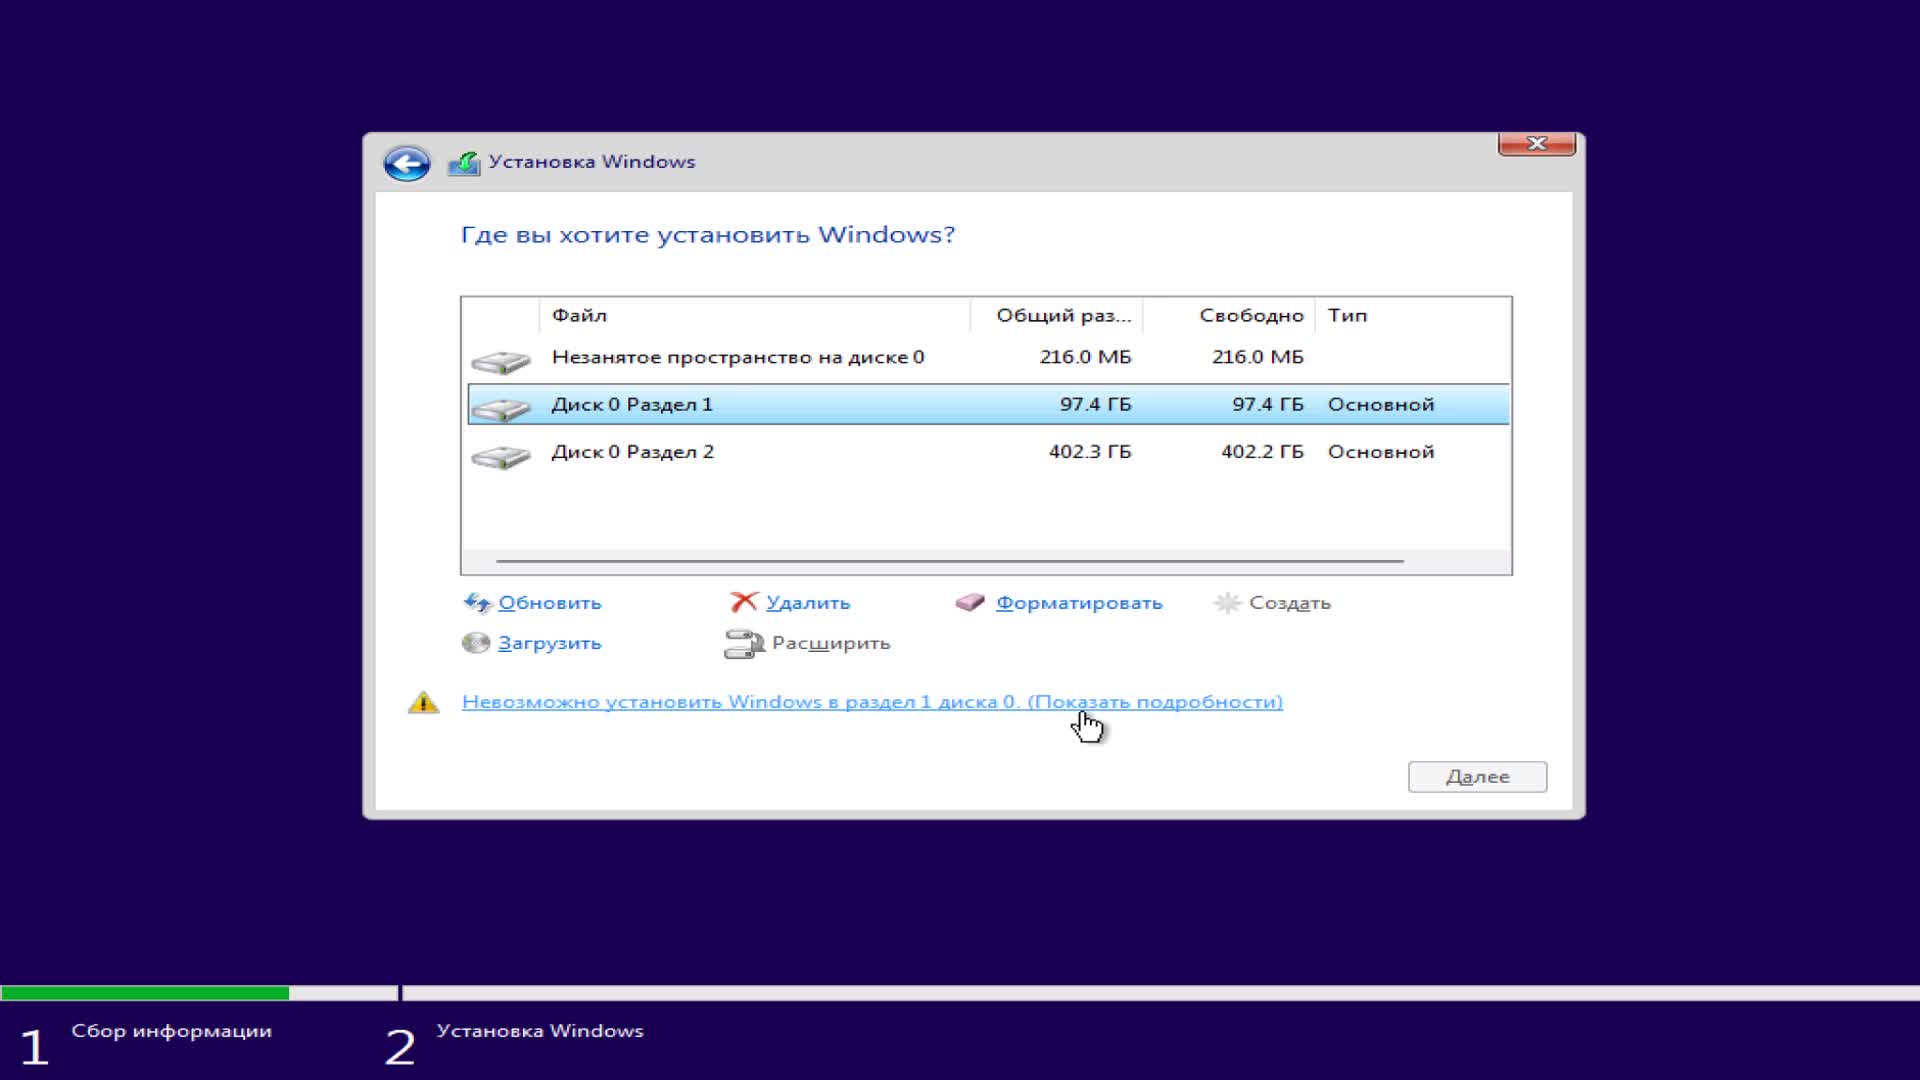
Task: Click the Тип column header
Action: [1347, 315]
